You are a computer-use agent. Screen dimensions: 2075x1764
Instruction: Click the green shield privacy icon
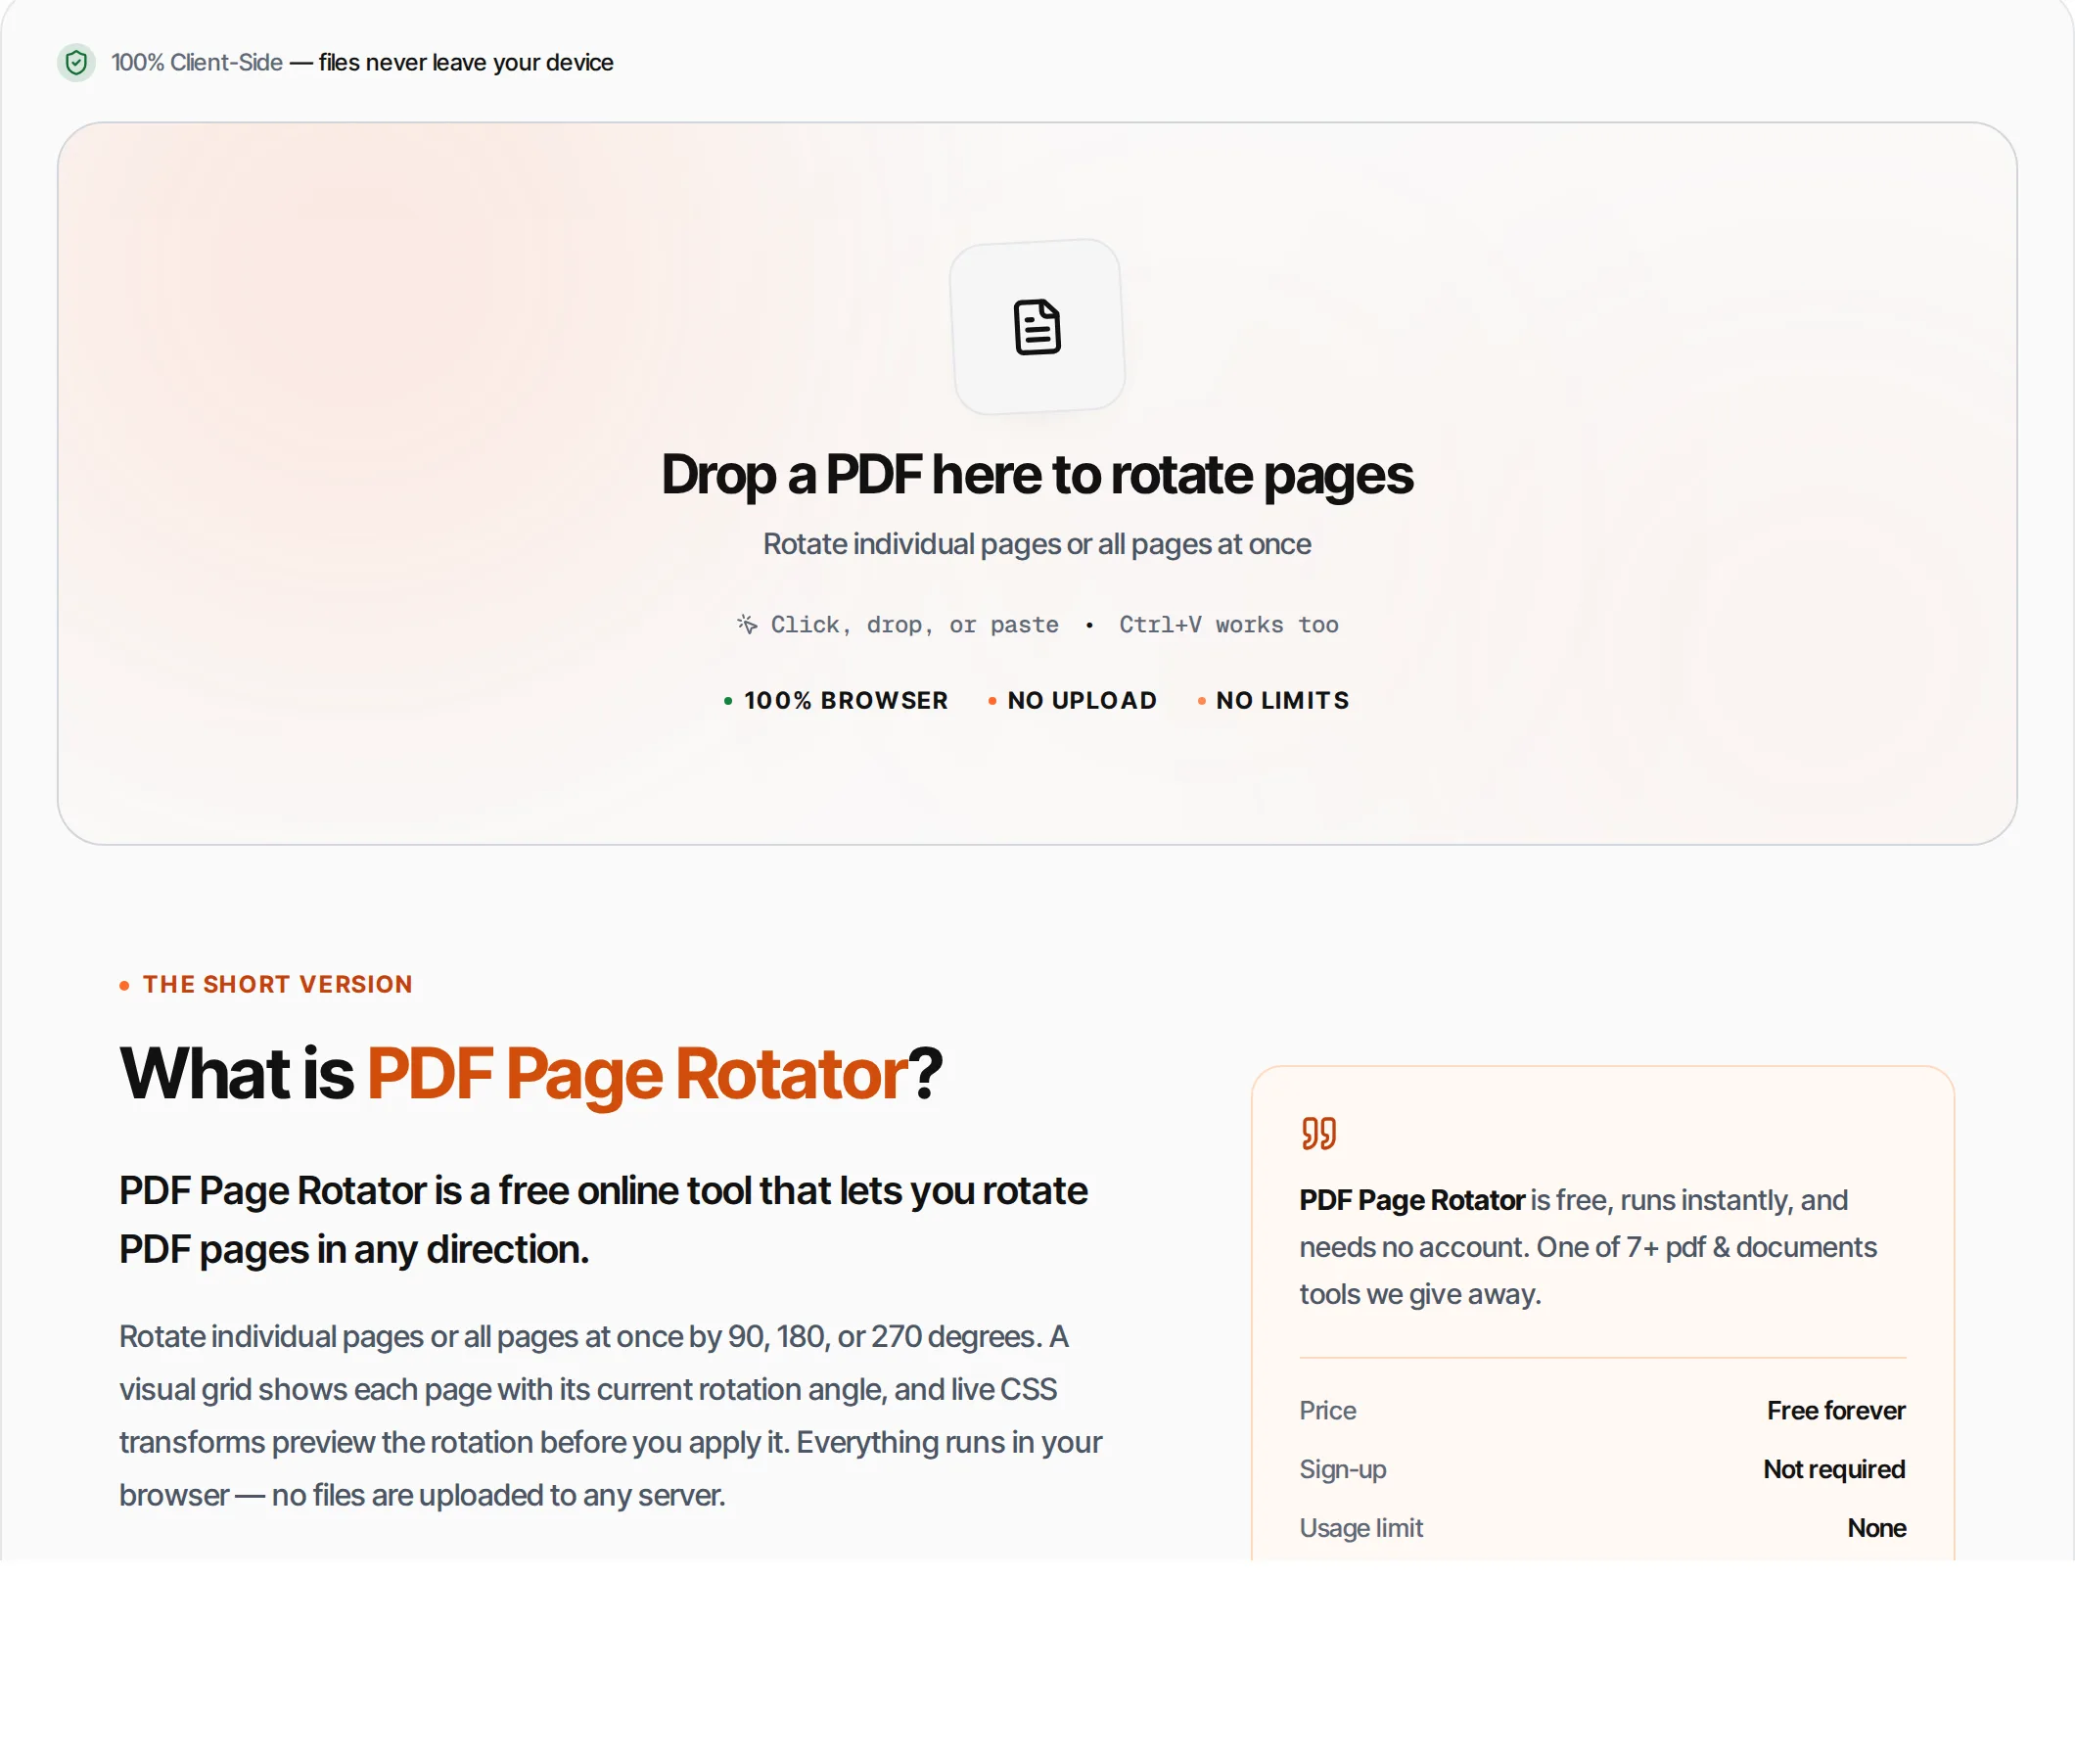76,63
